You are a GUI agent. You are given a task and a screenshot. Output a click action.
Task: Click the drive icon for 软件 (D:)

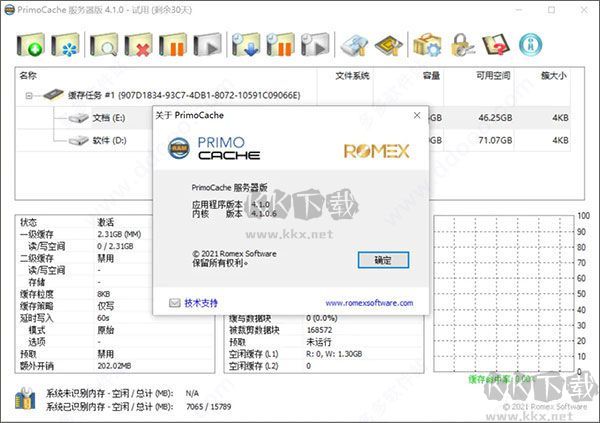pos(78,140)
